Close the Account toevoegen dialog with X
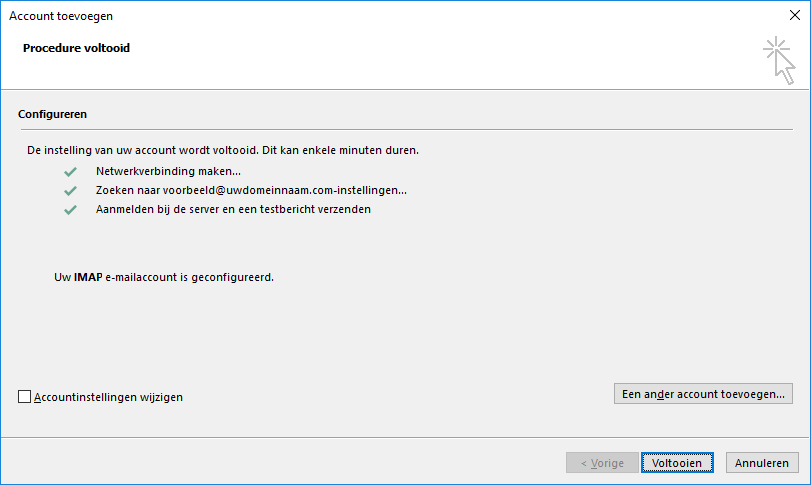The width and height of the screenshot is (811, 485). coord(795,16)
